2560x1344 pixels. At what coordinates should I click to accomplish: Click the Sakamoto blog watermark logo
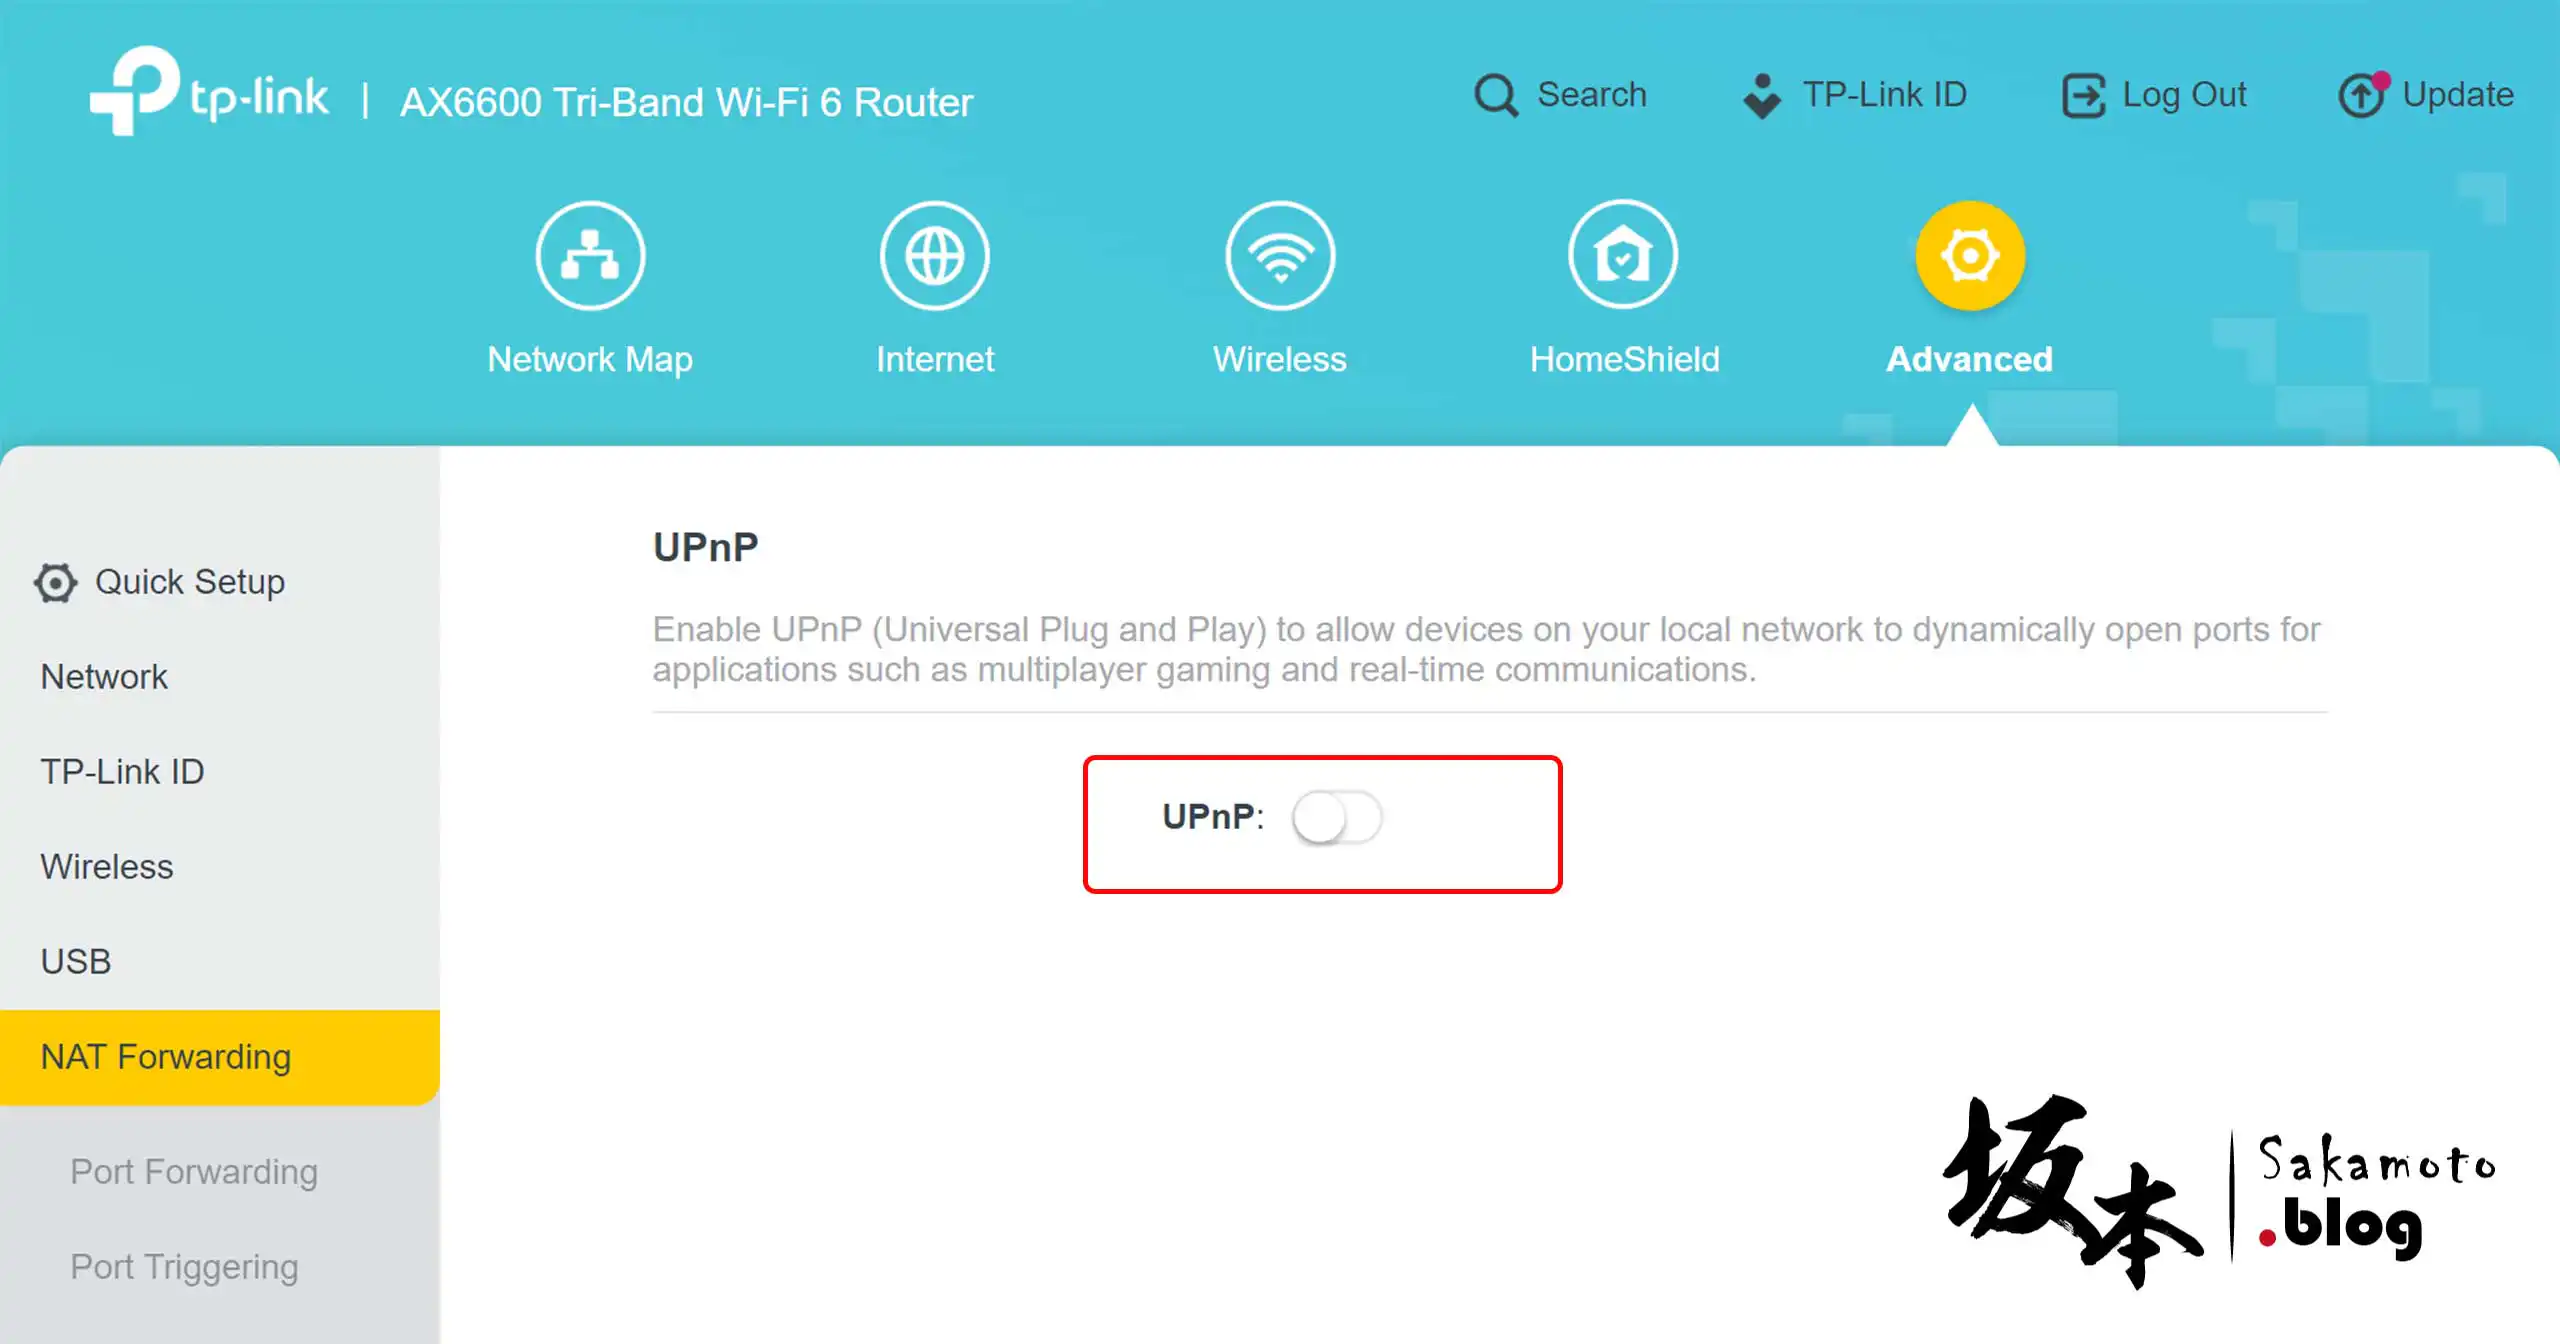point(2220,1192)
